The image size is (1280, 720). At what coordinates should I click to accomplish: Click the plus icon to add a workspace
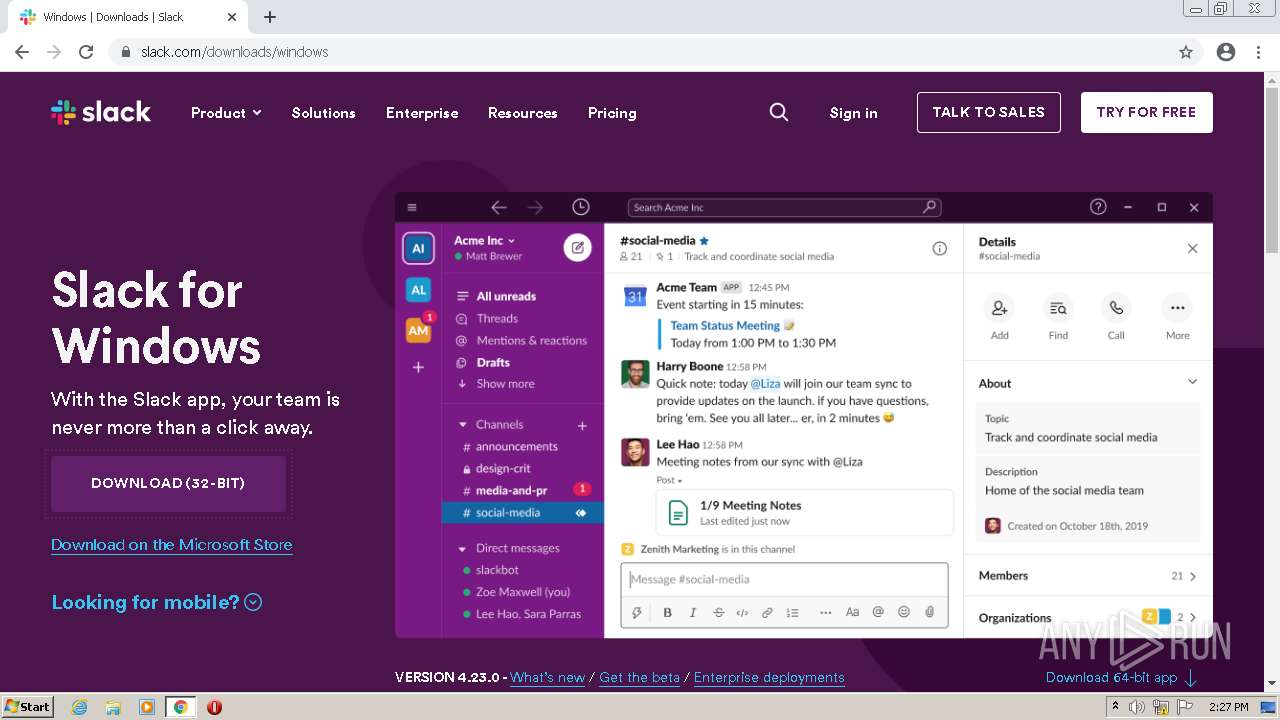418,367
